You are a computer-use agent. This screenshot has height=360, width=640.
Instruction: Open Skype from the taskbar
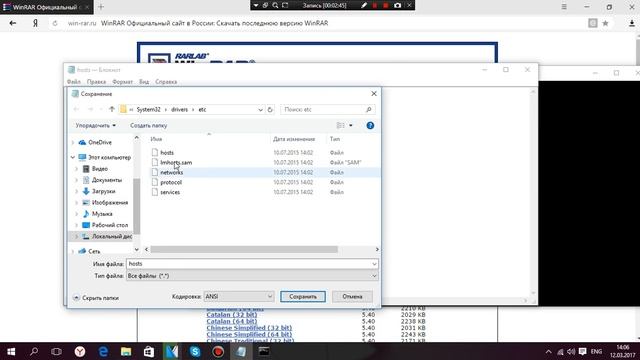click(x=195, y=351)
